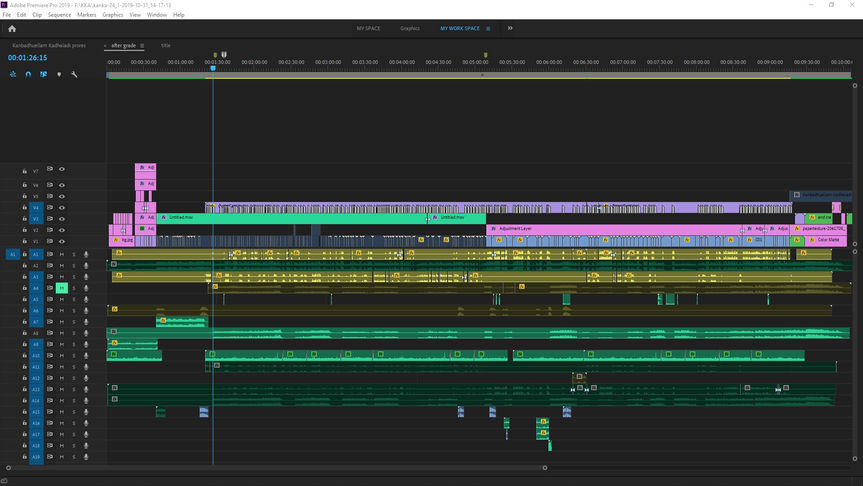Mute audio track A1

coord(62,254)
